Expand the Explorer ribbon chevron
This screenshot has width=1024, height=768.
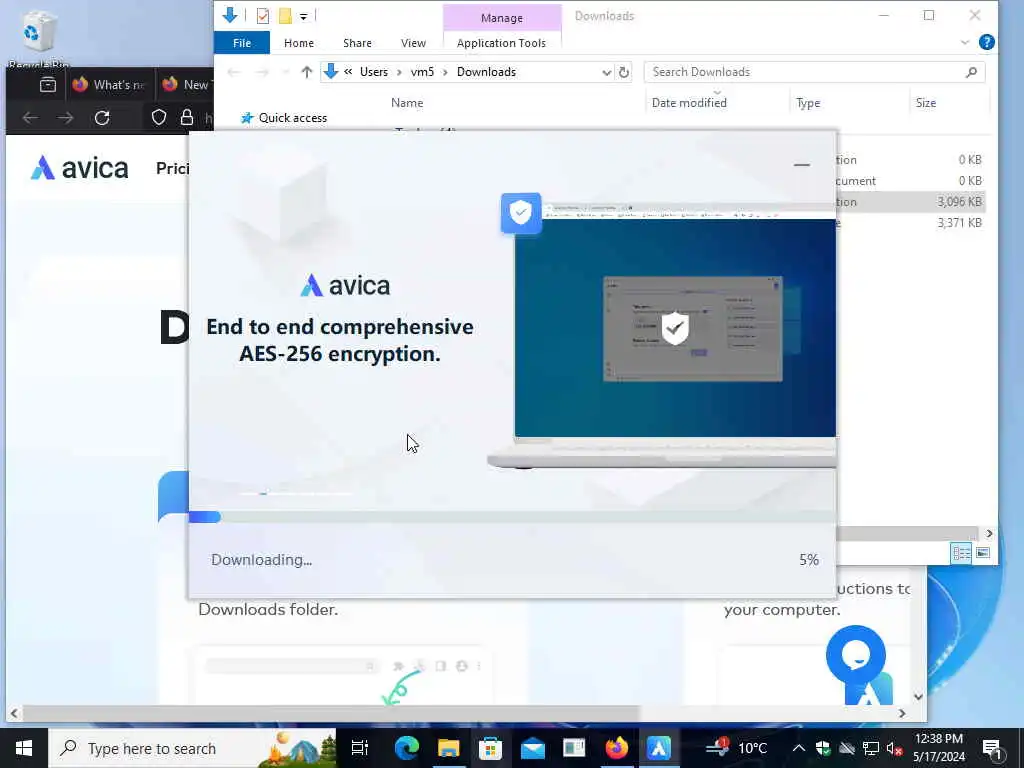[965, 42]
